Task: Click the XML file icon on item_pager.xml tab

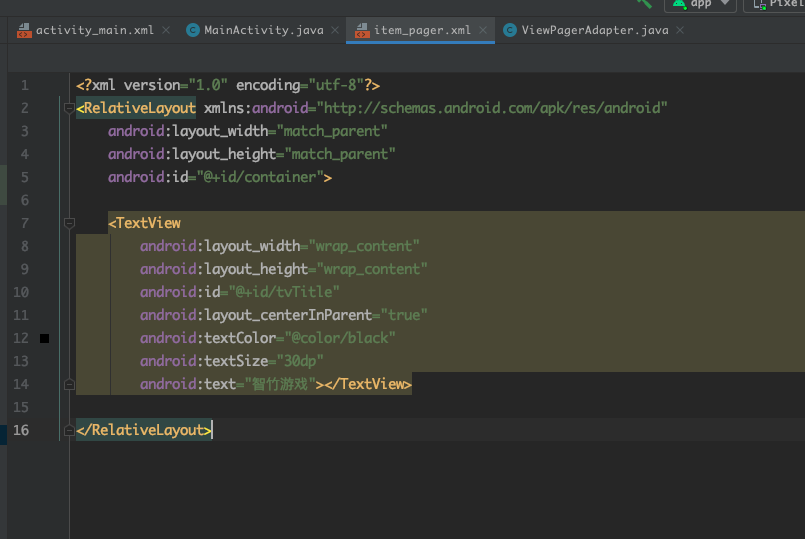Action: [362, 31]
